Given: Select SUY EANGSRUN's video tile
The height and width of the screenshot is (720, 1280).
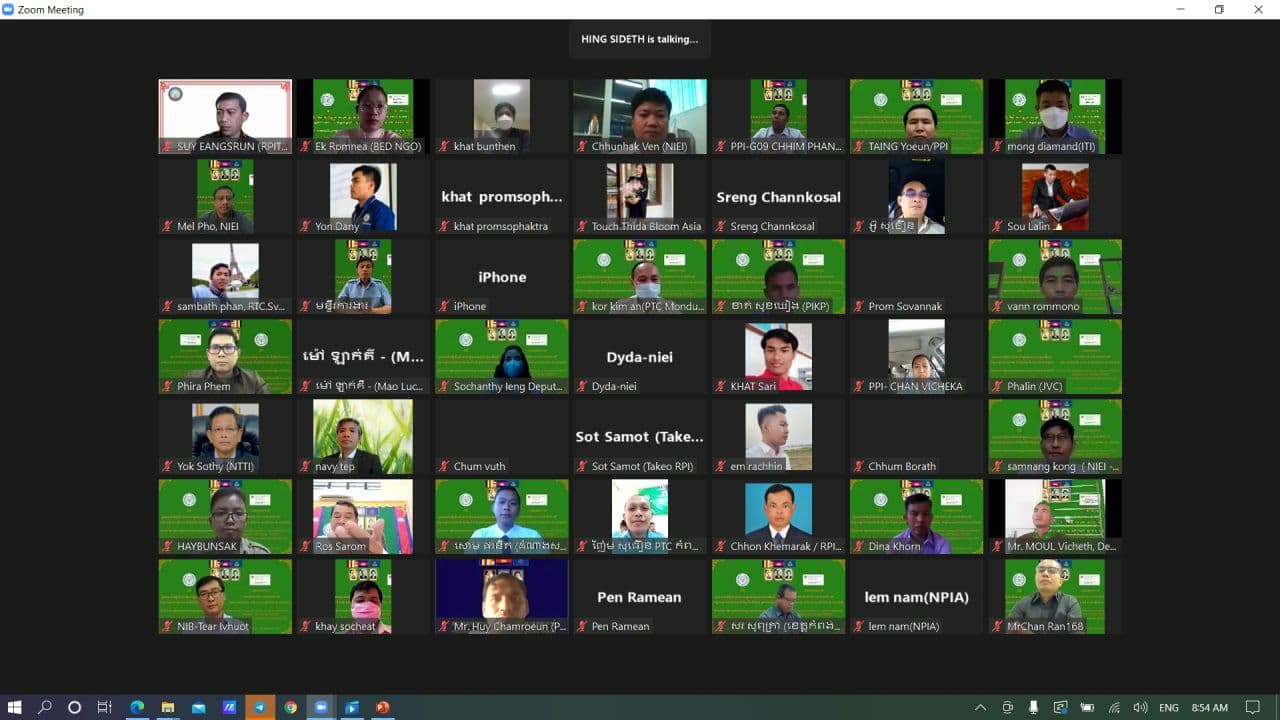Looking at the screenshot, I should (x=225, y=116).
